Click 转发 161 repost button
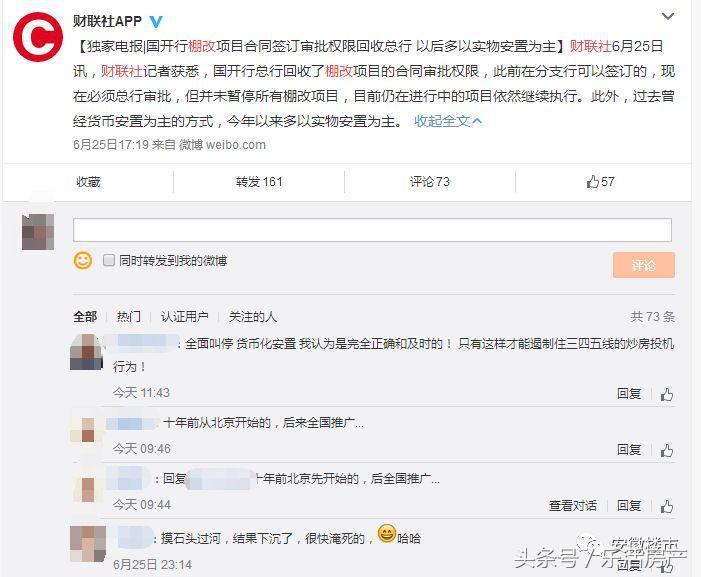The height and width of the screenshot is (577, 701). pyautogui.click(x=259, y=181)
